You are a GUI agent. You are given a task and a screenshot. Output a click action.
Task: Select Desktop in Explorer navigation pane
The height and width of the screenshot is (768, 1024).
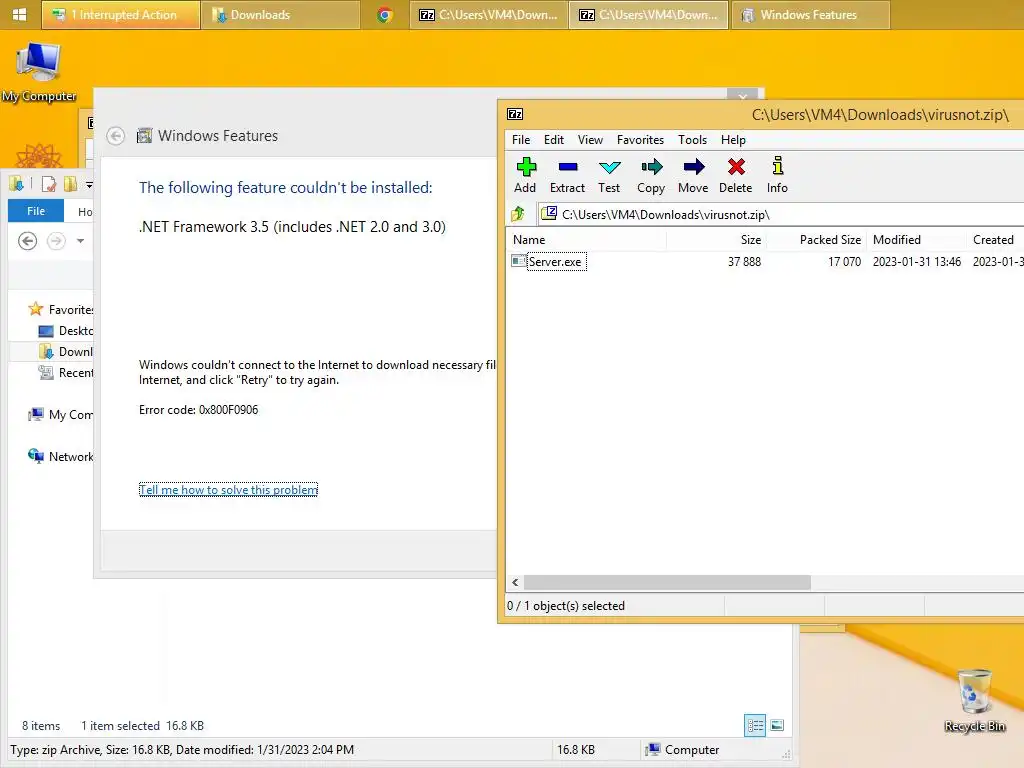(x=66, y=330)
